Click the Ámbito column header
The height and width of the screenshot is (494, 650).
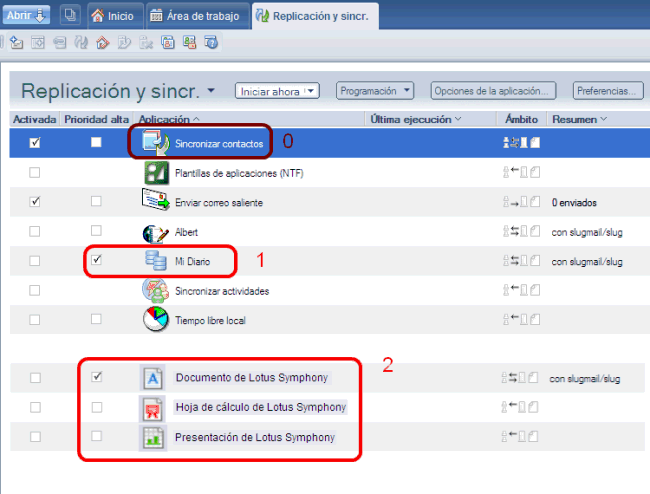pos(521,119)
